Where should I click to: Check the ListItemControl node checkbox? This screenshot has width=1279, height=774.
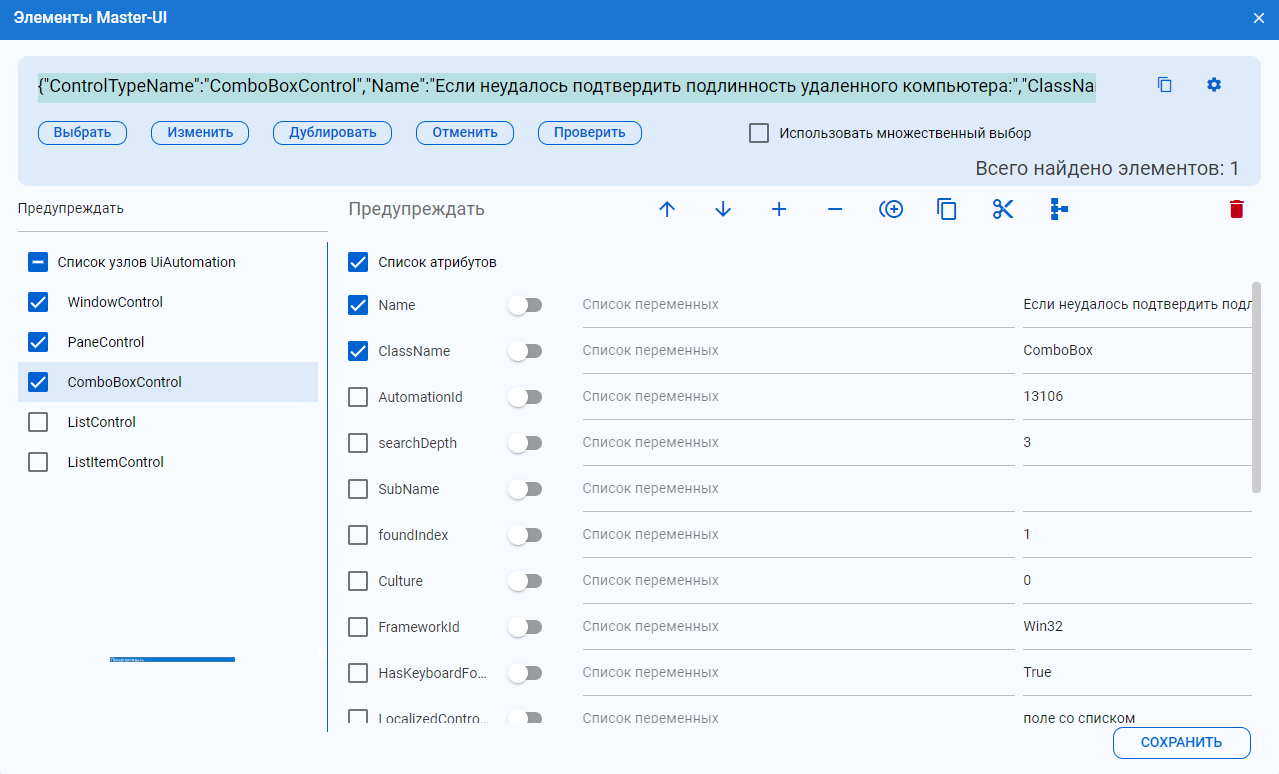(x=38, y=462)
